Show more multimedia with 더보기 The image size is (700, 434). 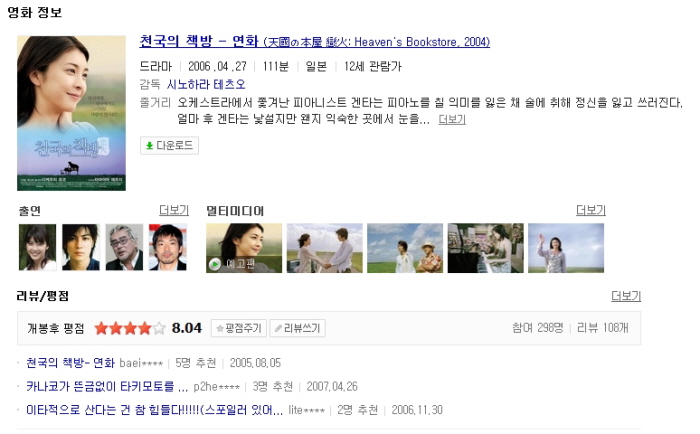click(591, 210)
